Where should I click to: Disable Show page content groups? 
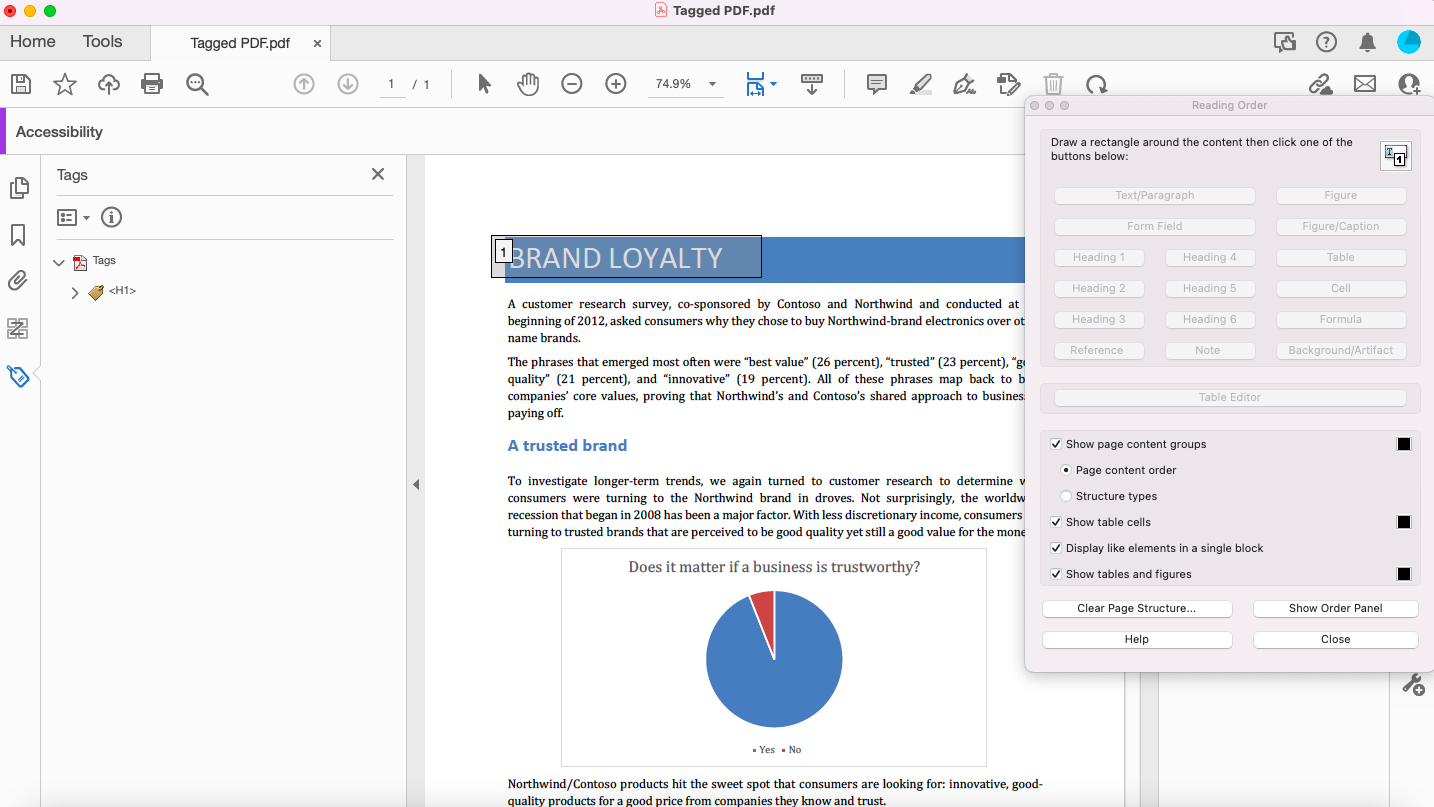coord(1056,443)
